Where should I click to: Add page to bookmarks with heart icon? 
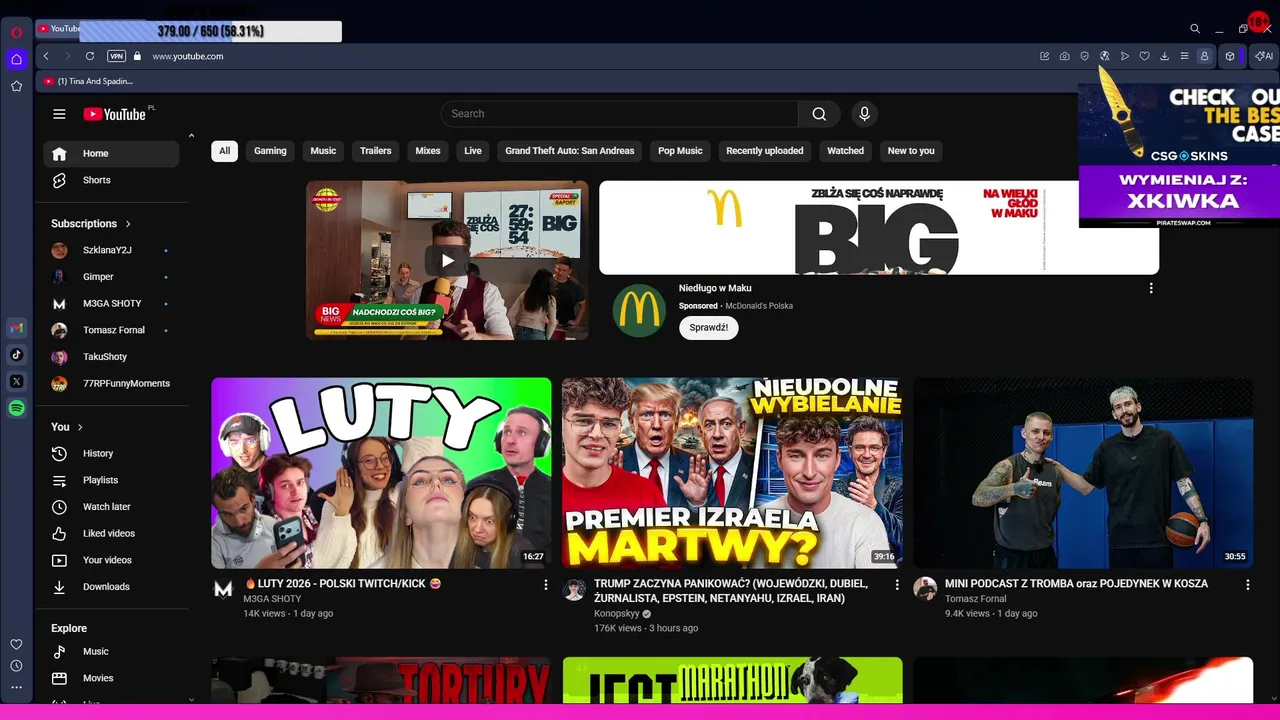click(1145, 56)
